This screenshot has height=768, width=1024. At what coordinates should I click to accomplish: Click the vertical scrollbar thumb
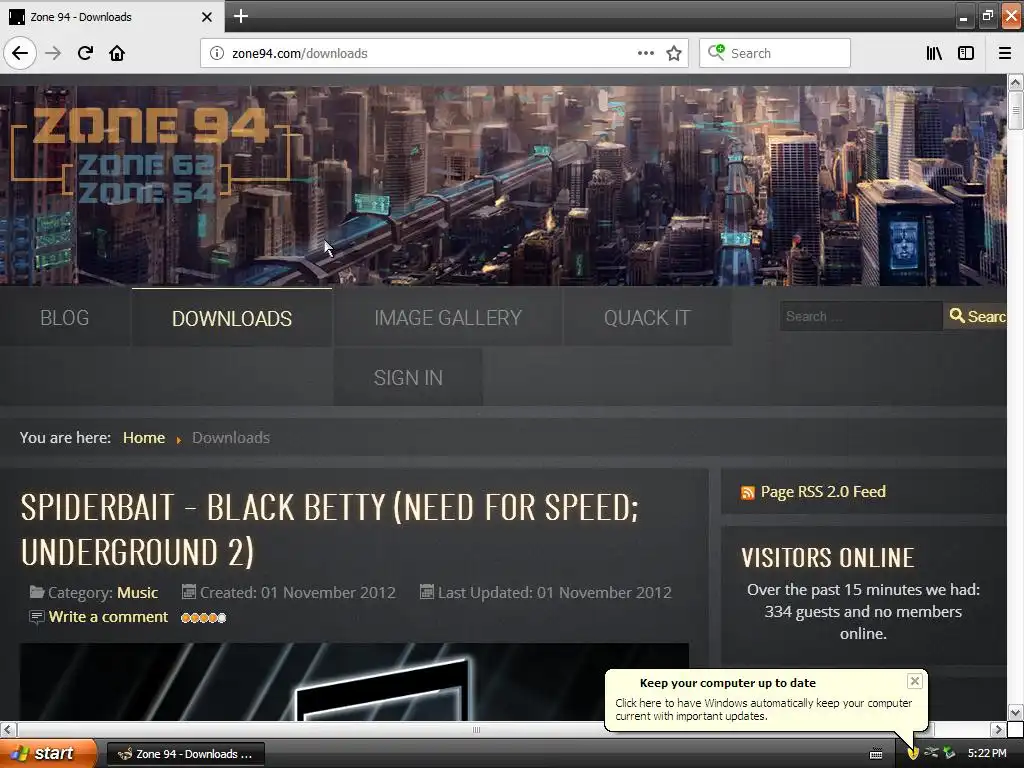tap(1015, 110)
